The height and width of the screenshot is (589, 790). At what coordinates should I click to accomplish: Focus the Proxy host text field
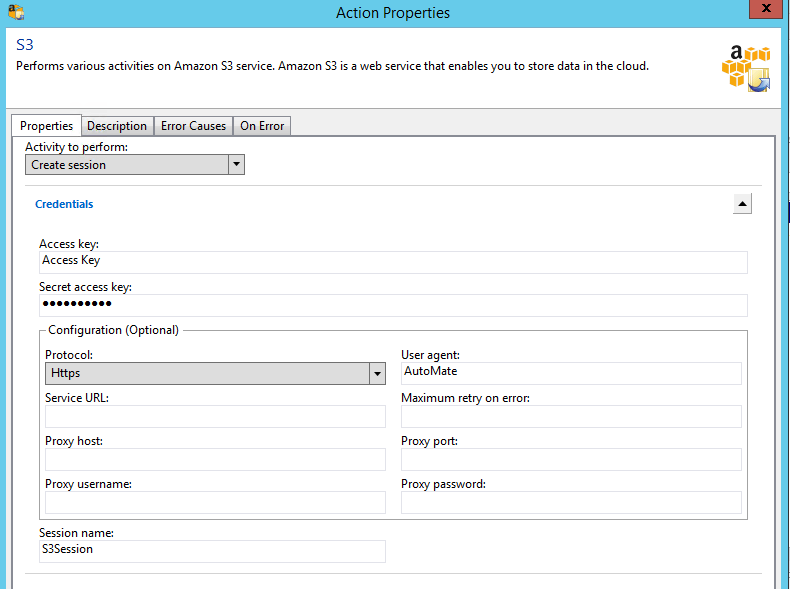tap(215, 459)
